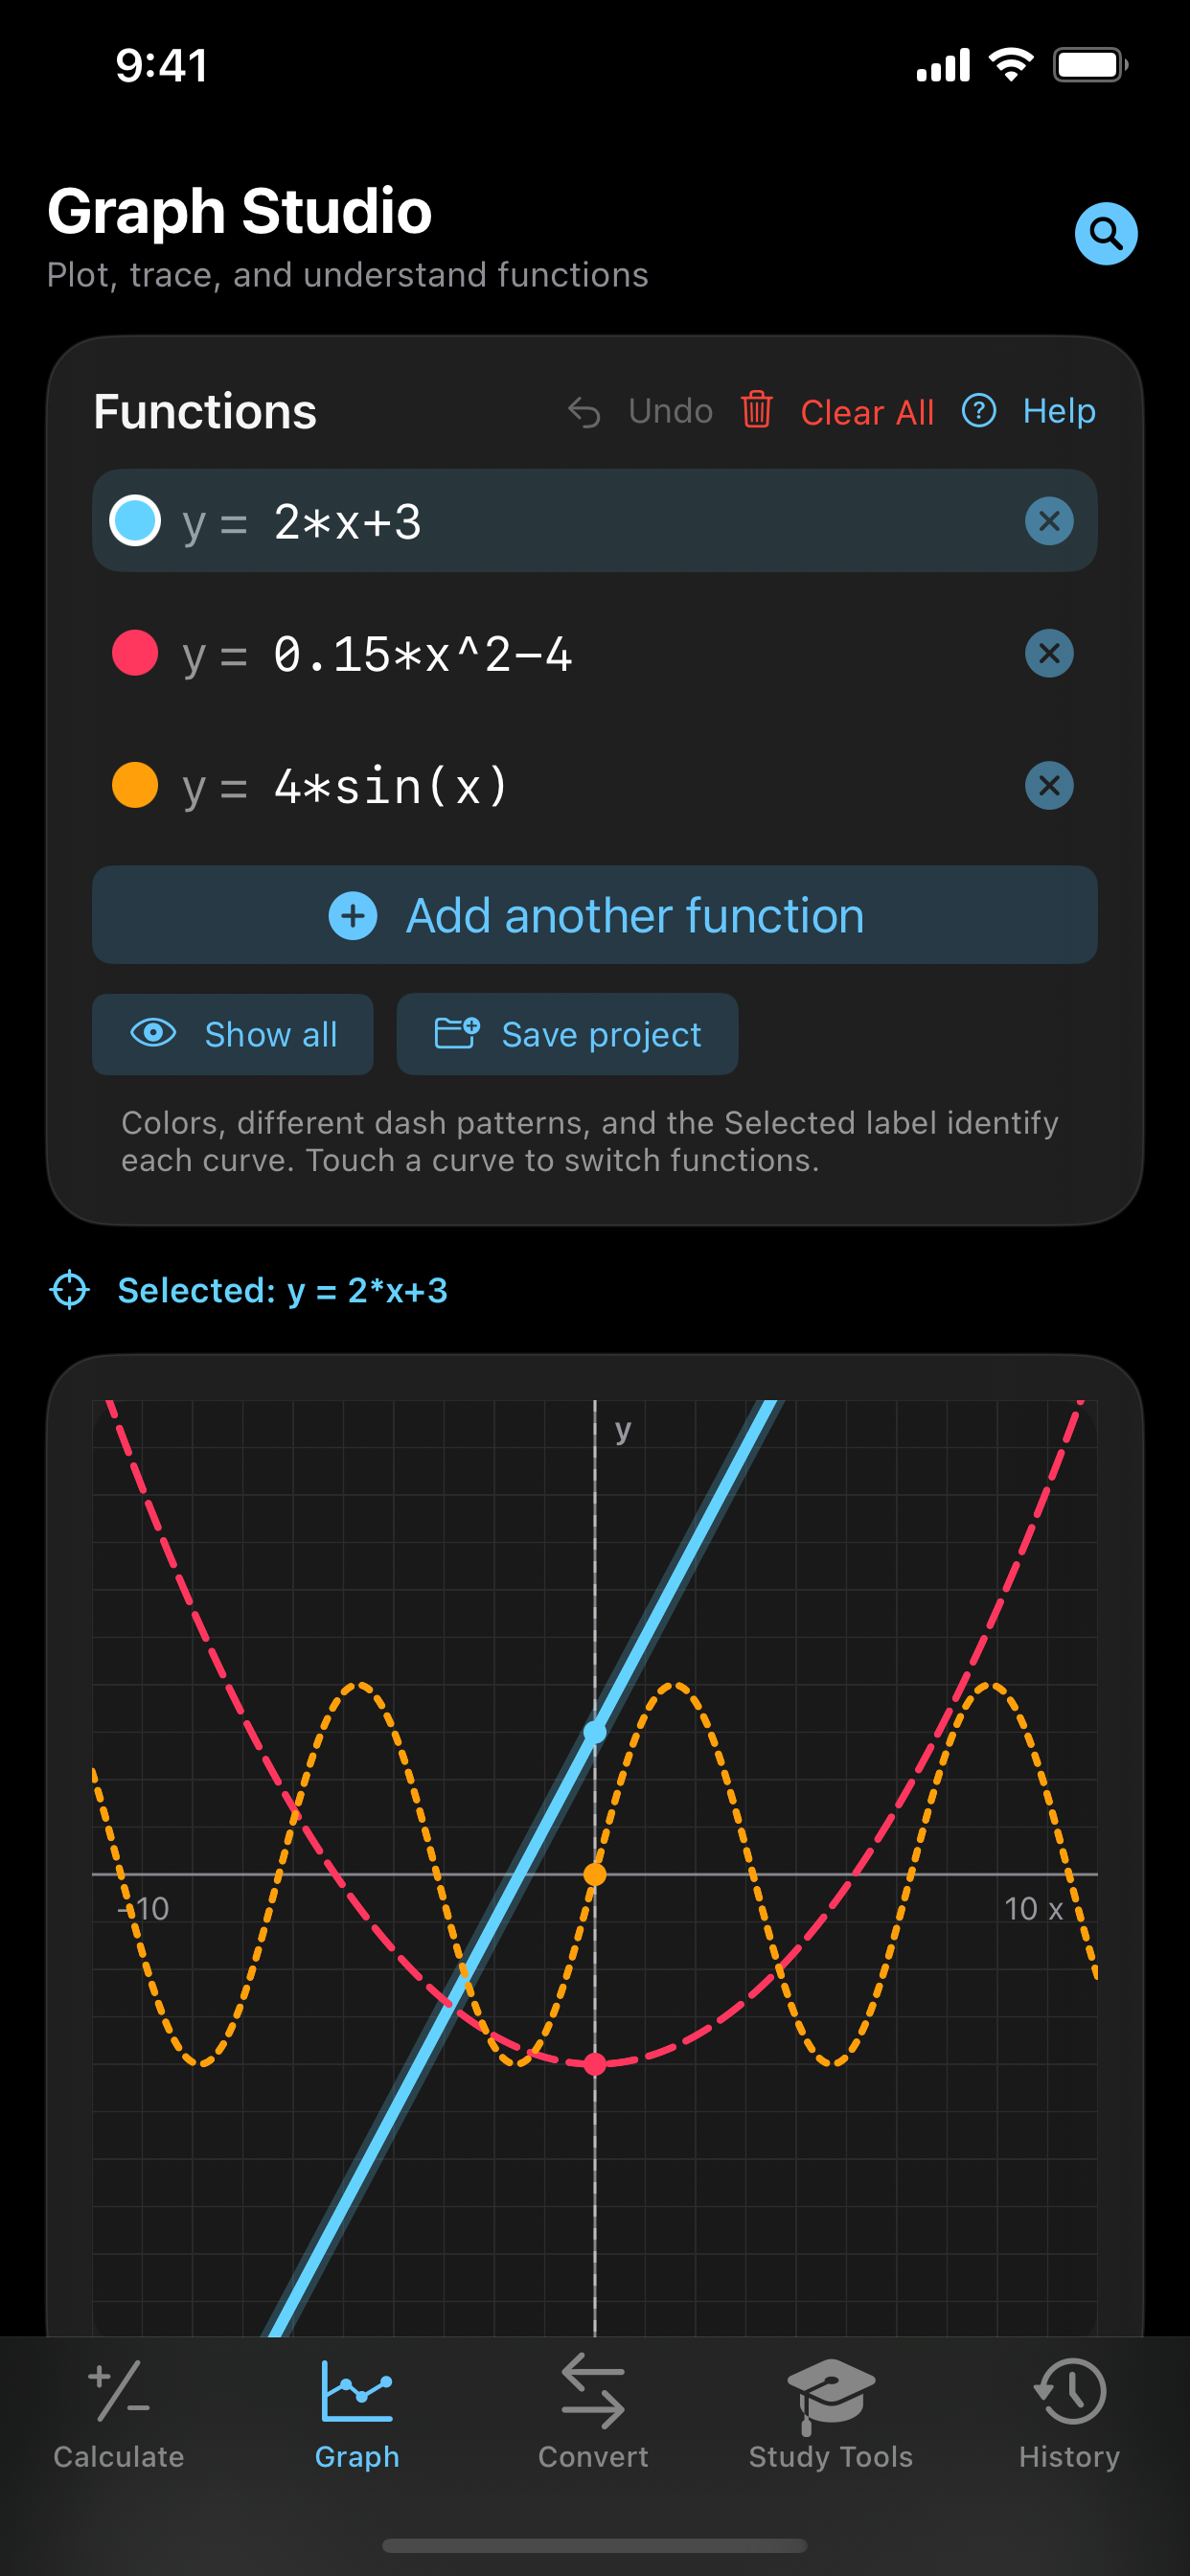Edit the 0.15*x^2-4 expression field
The image size is (1190, 2576).
point(630,654)
